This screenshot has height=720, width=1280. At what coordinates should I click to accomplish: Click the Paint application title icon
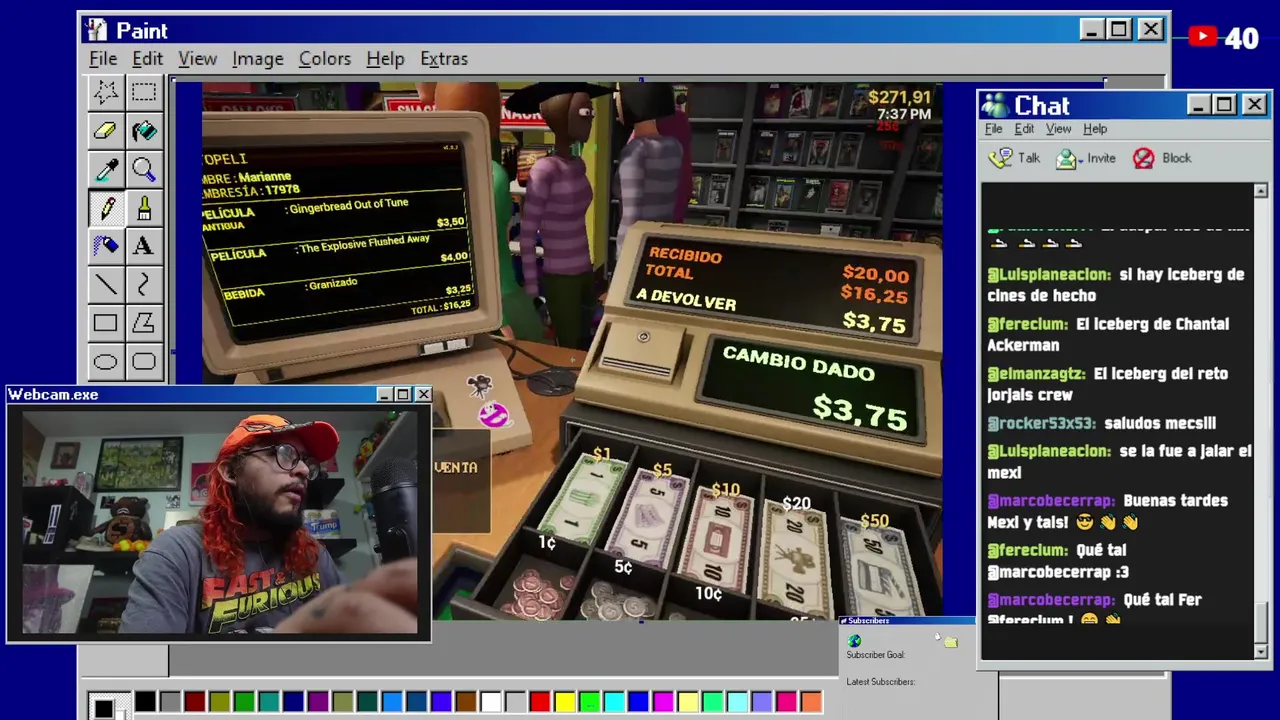[x=95, y=30]
